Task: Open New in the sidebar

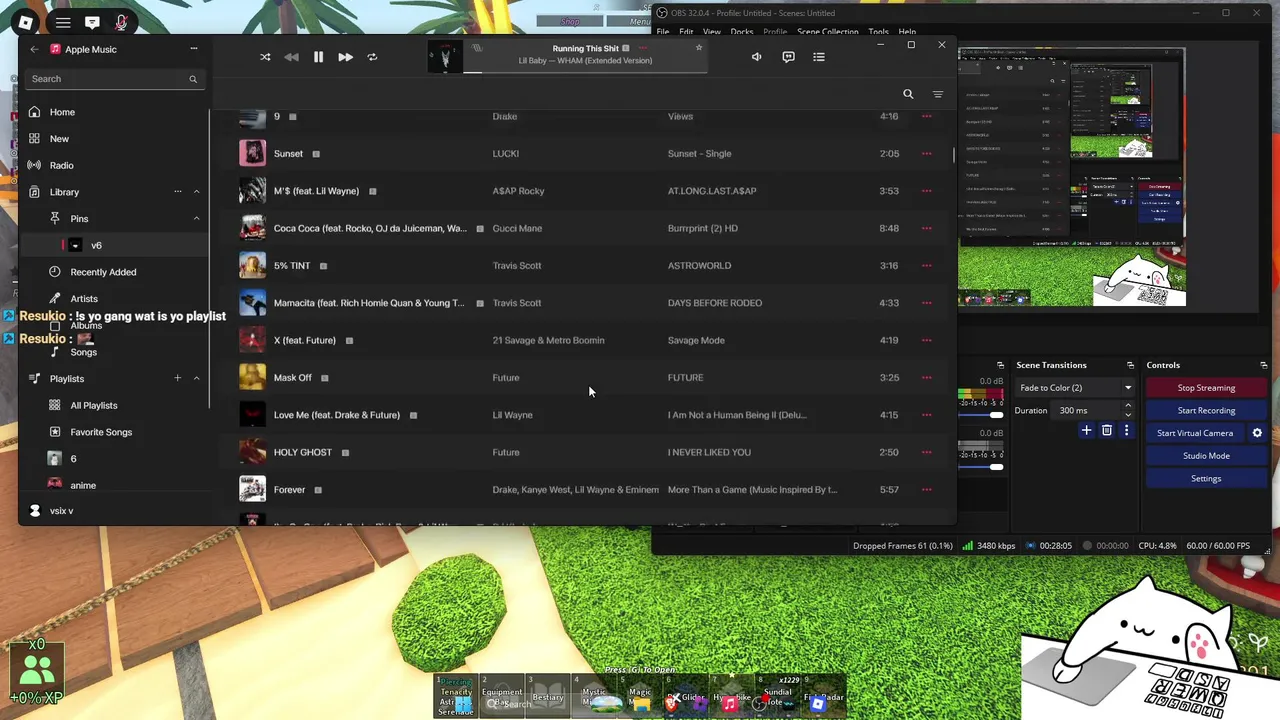Action: click(60, 139)
